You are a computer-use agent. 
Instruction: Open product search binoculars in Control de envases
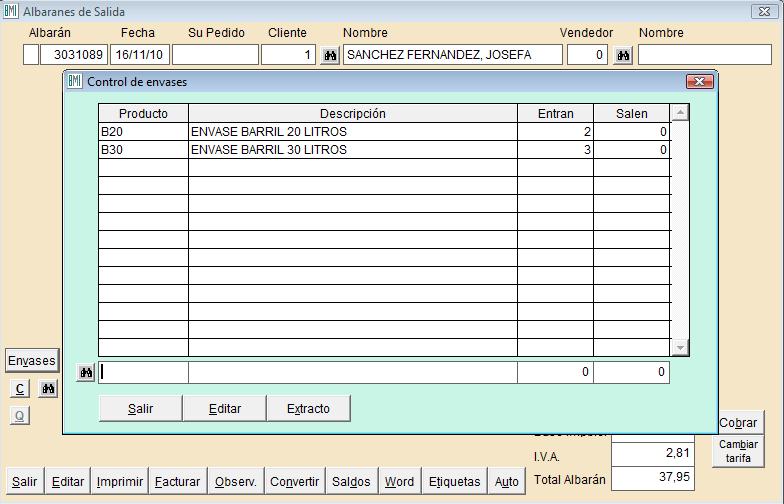(87, 372)
